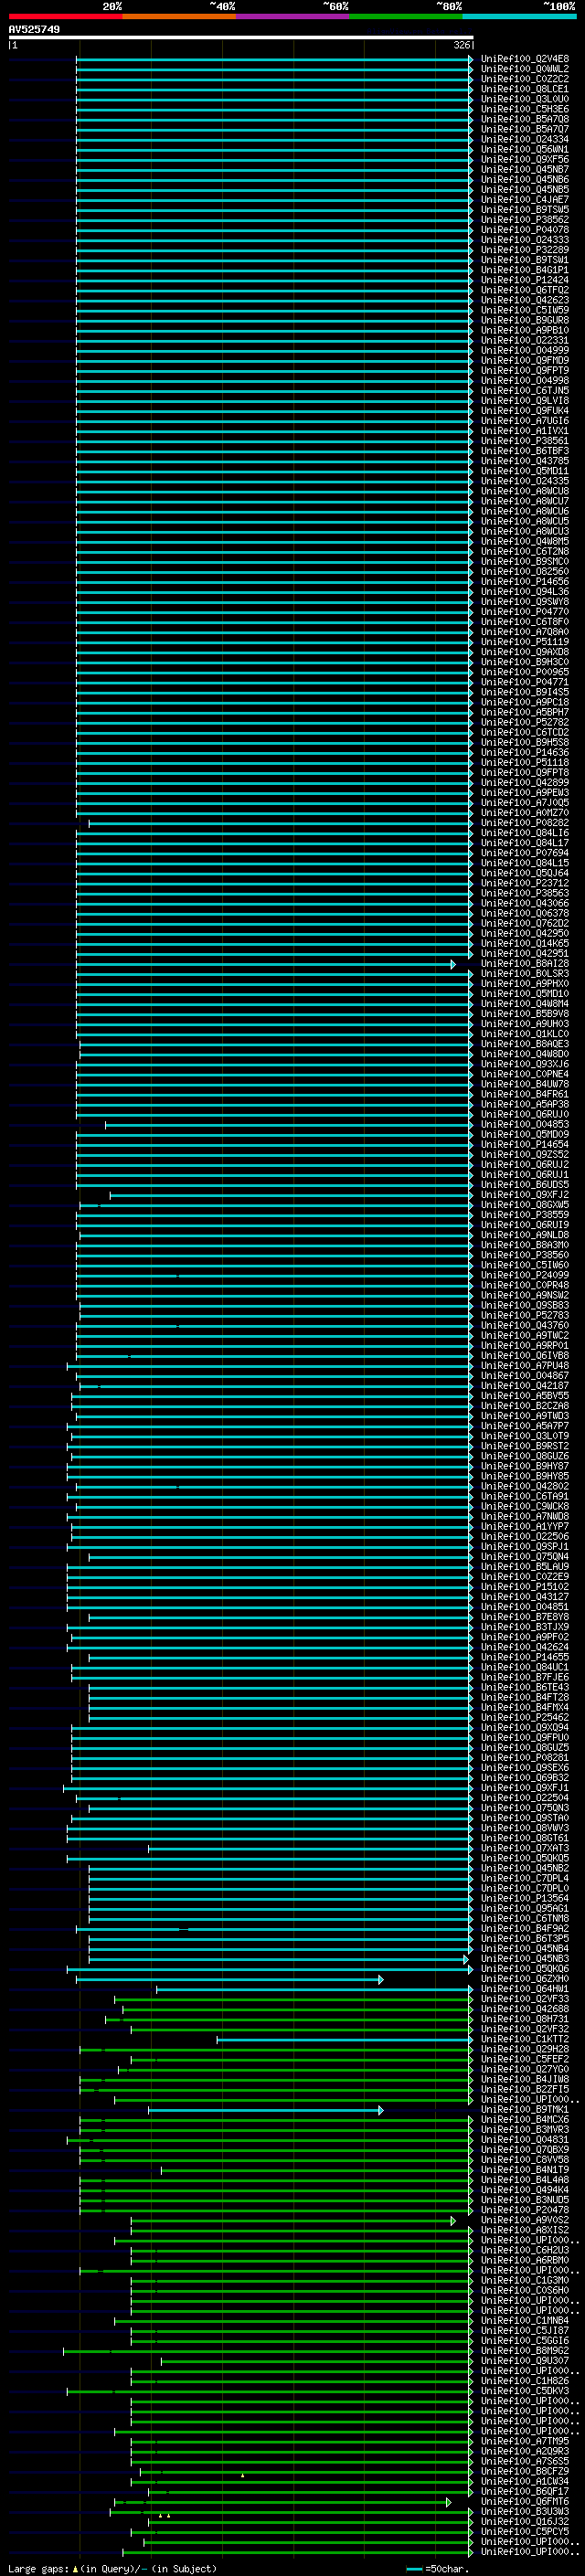Select the UniRef100_O82560 hit label
The image size is (585, 2576).
coord(525,572)
